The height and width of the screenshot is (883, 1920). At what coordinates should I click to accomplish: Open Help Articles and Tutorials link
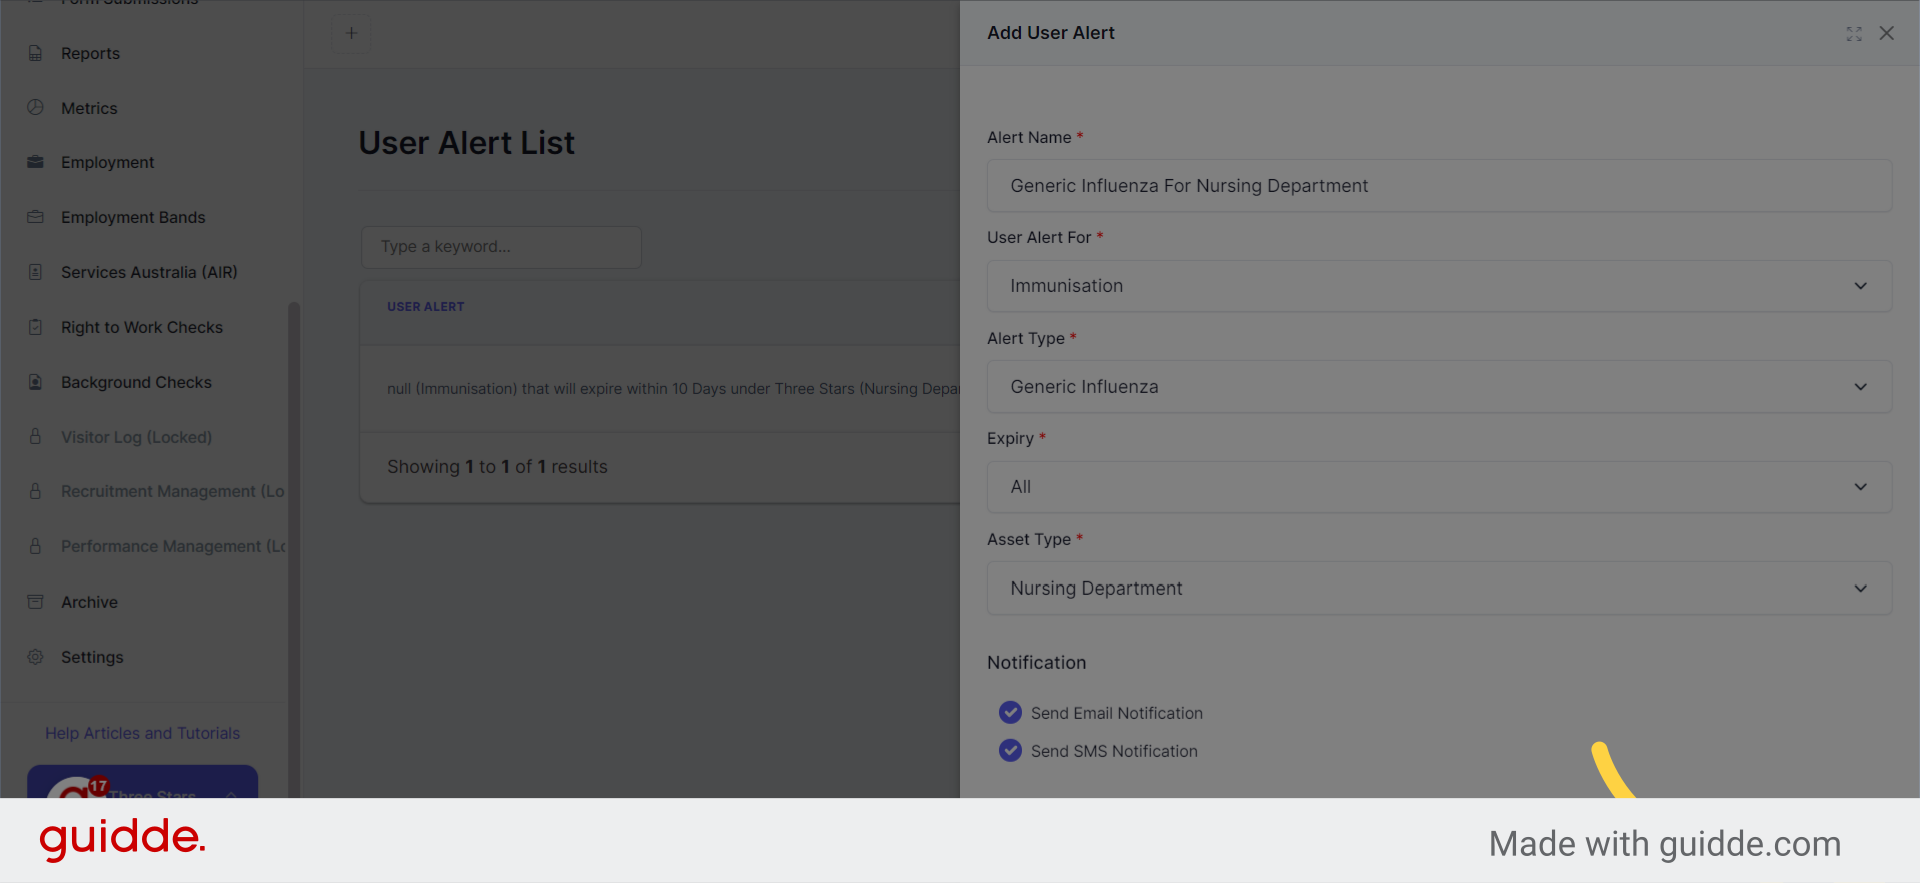142,733
